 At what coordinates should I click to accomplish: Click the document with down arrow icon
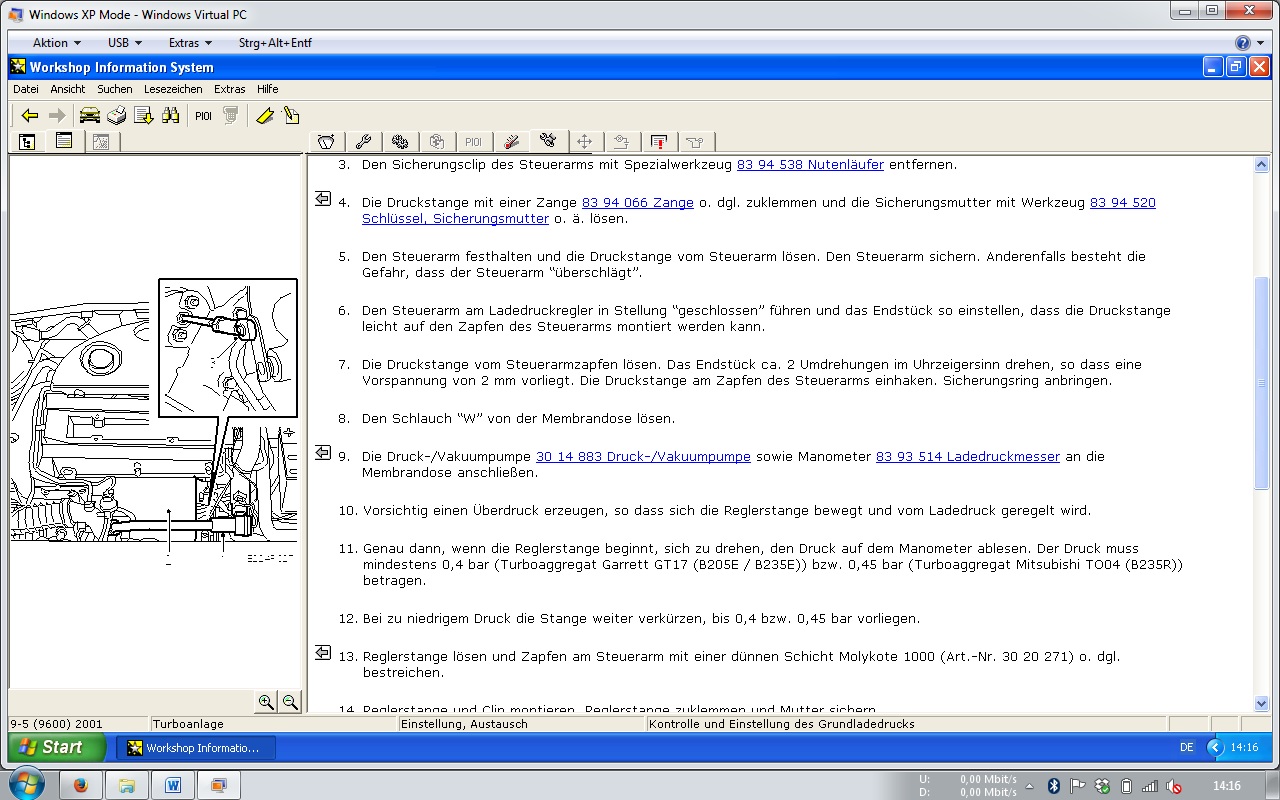coord(144,115)
